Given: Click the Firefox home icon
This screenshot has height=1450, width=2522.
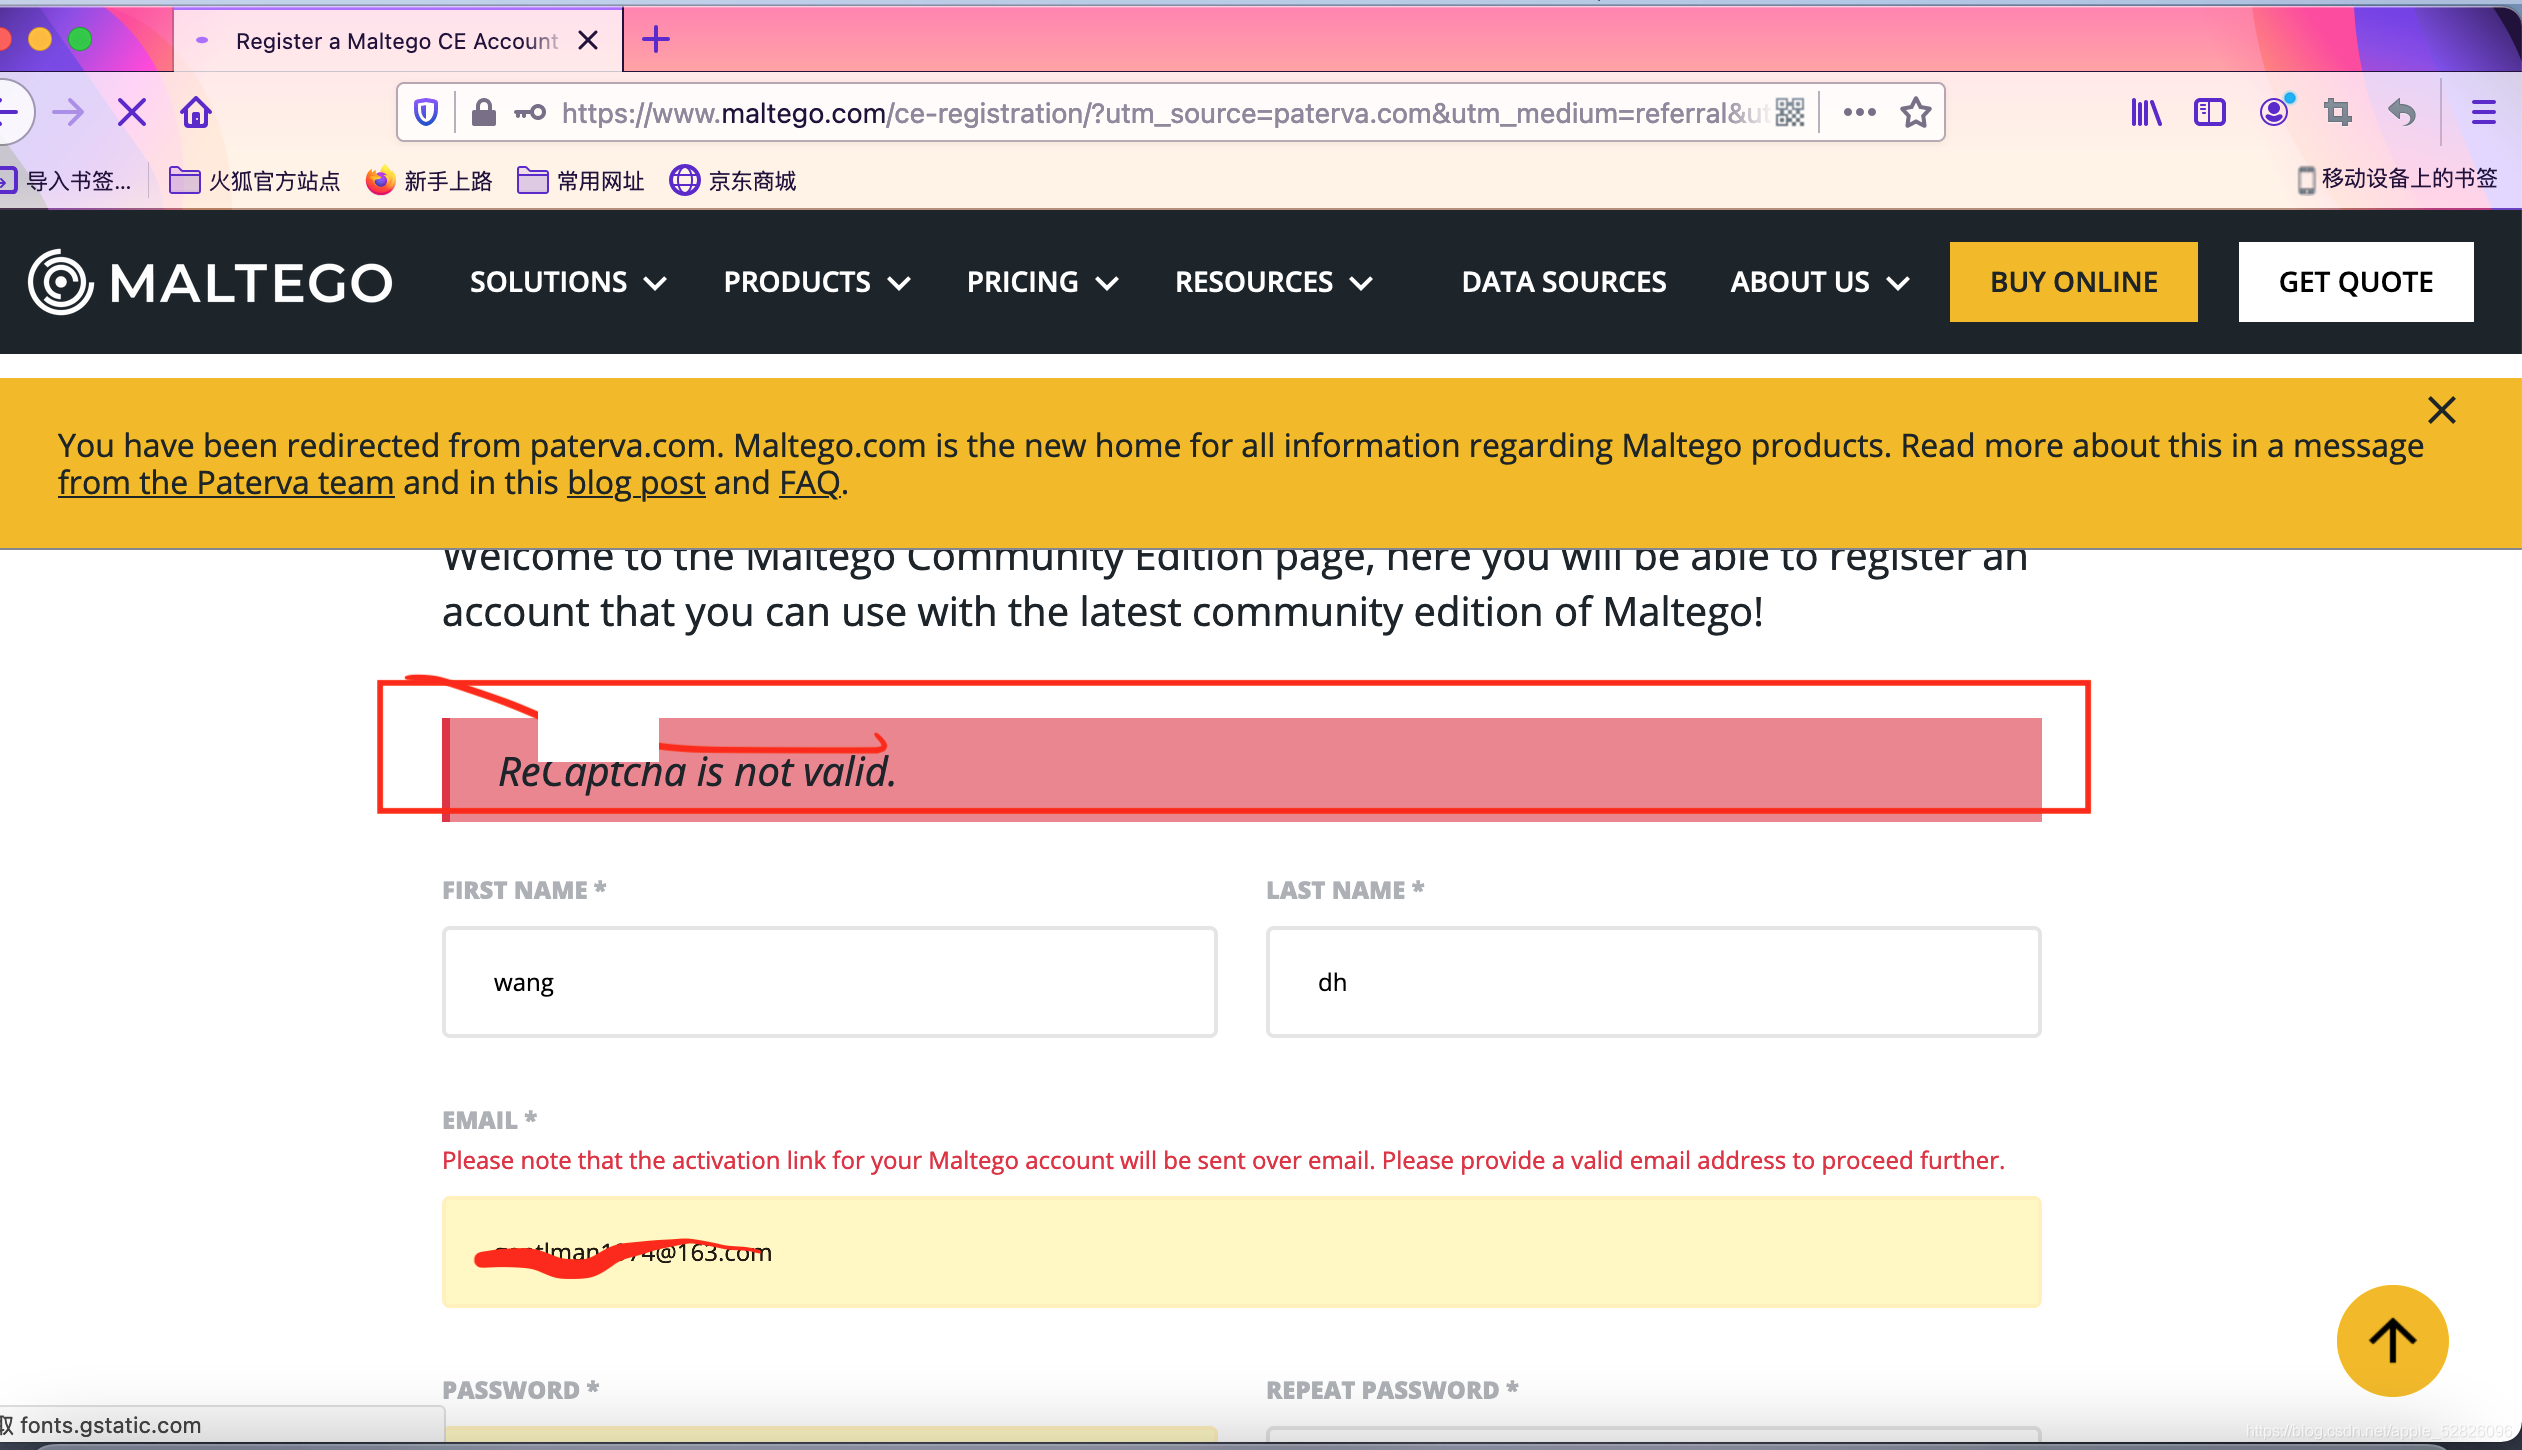Looking at the screenshot, I should [196, 112].
